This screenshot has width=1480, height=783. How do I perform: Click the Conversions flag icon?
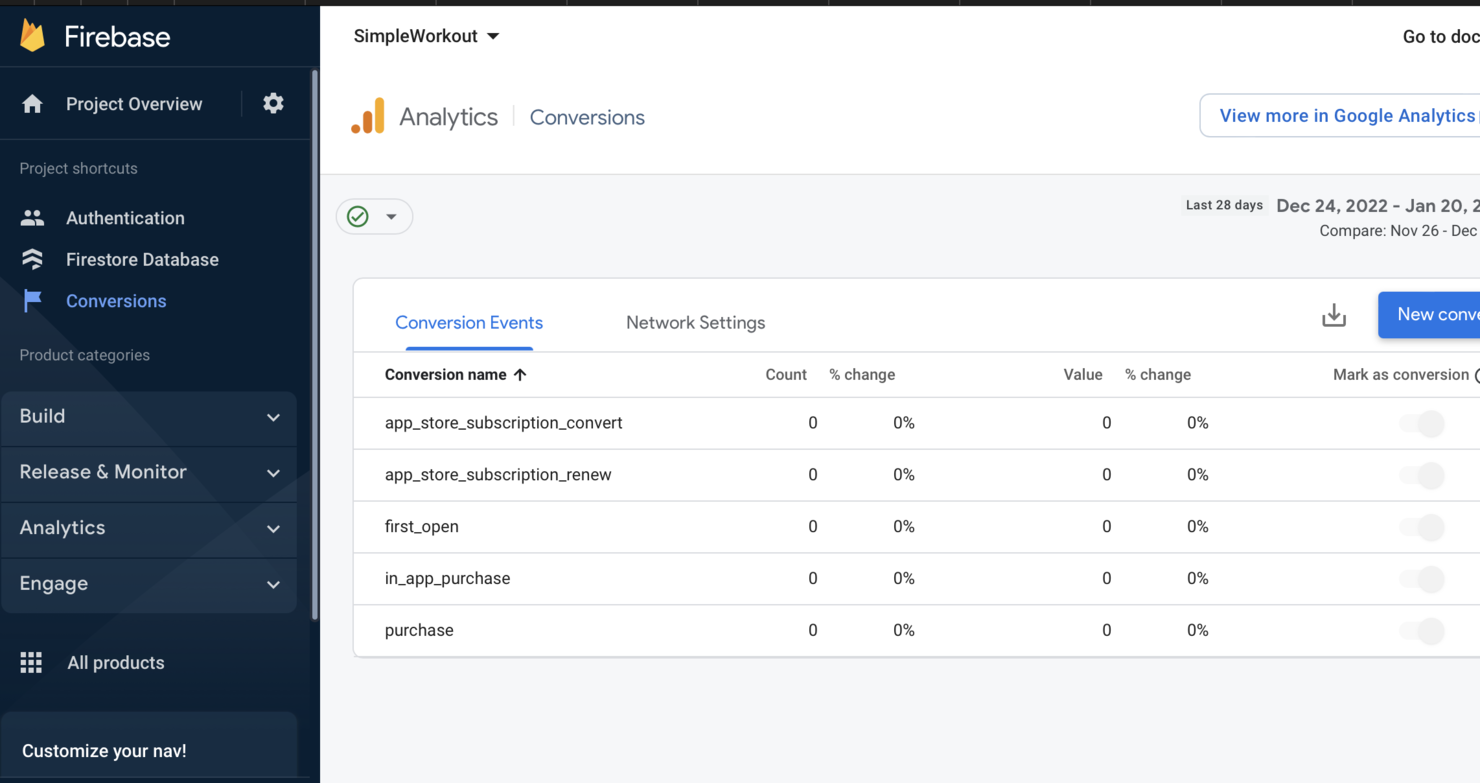click(x=31, y=300)
